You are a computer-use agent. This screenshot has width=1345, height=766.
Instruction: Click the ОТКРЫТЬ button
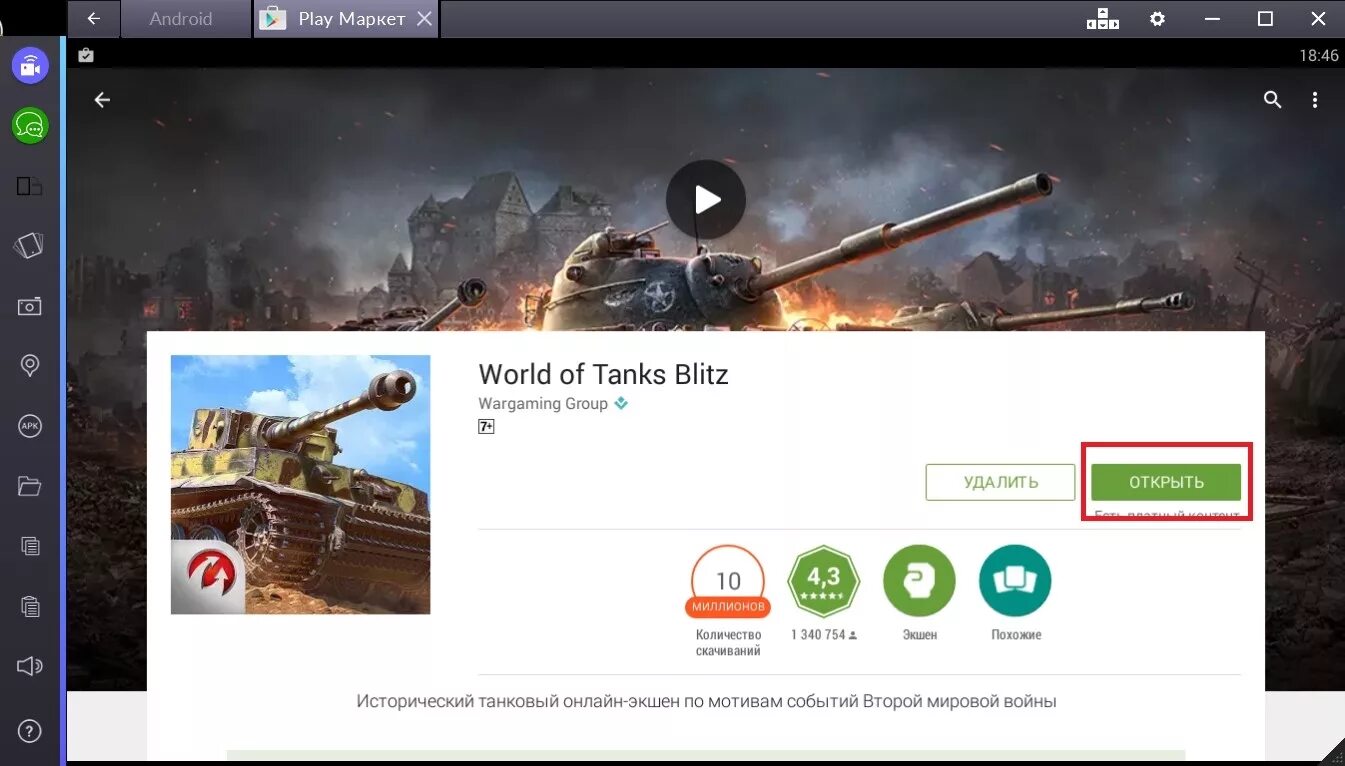pyautogui.click(x=1166, y=482)
